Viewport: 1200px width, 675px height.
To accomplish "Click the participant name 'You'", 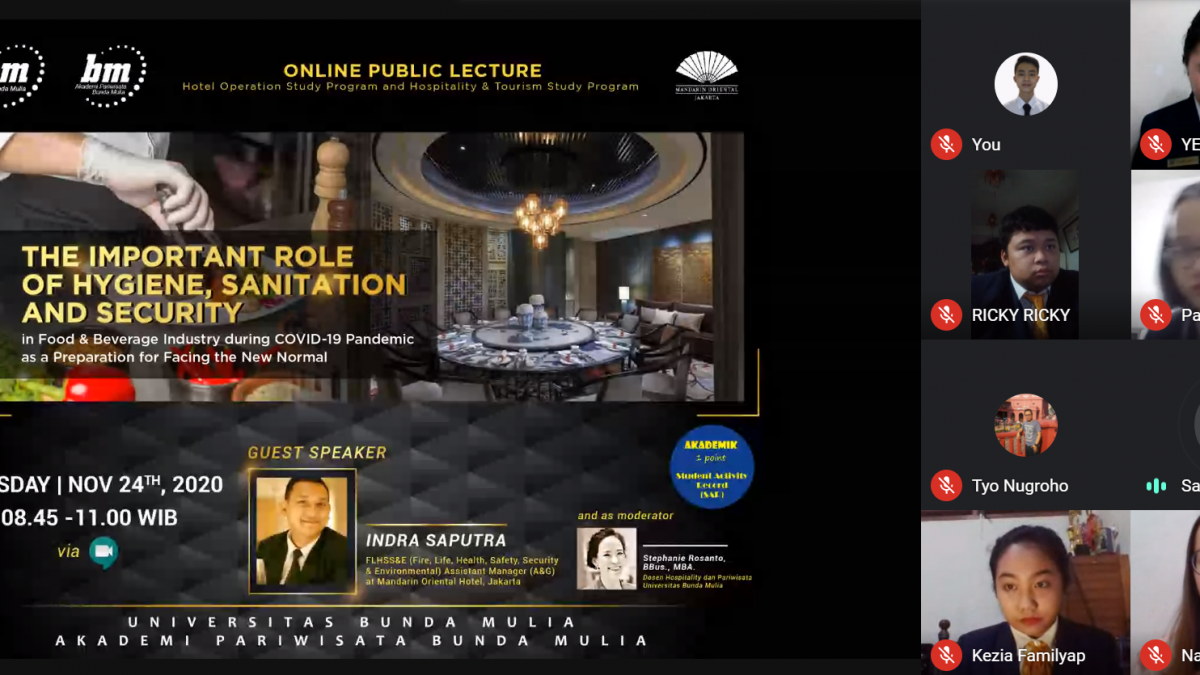I will (x=986, y=145).
